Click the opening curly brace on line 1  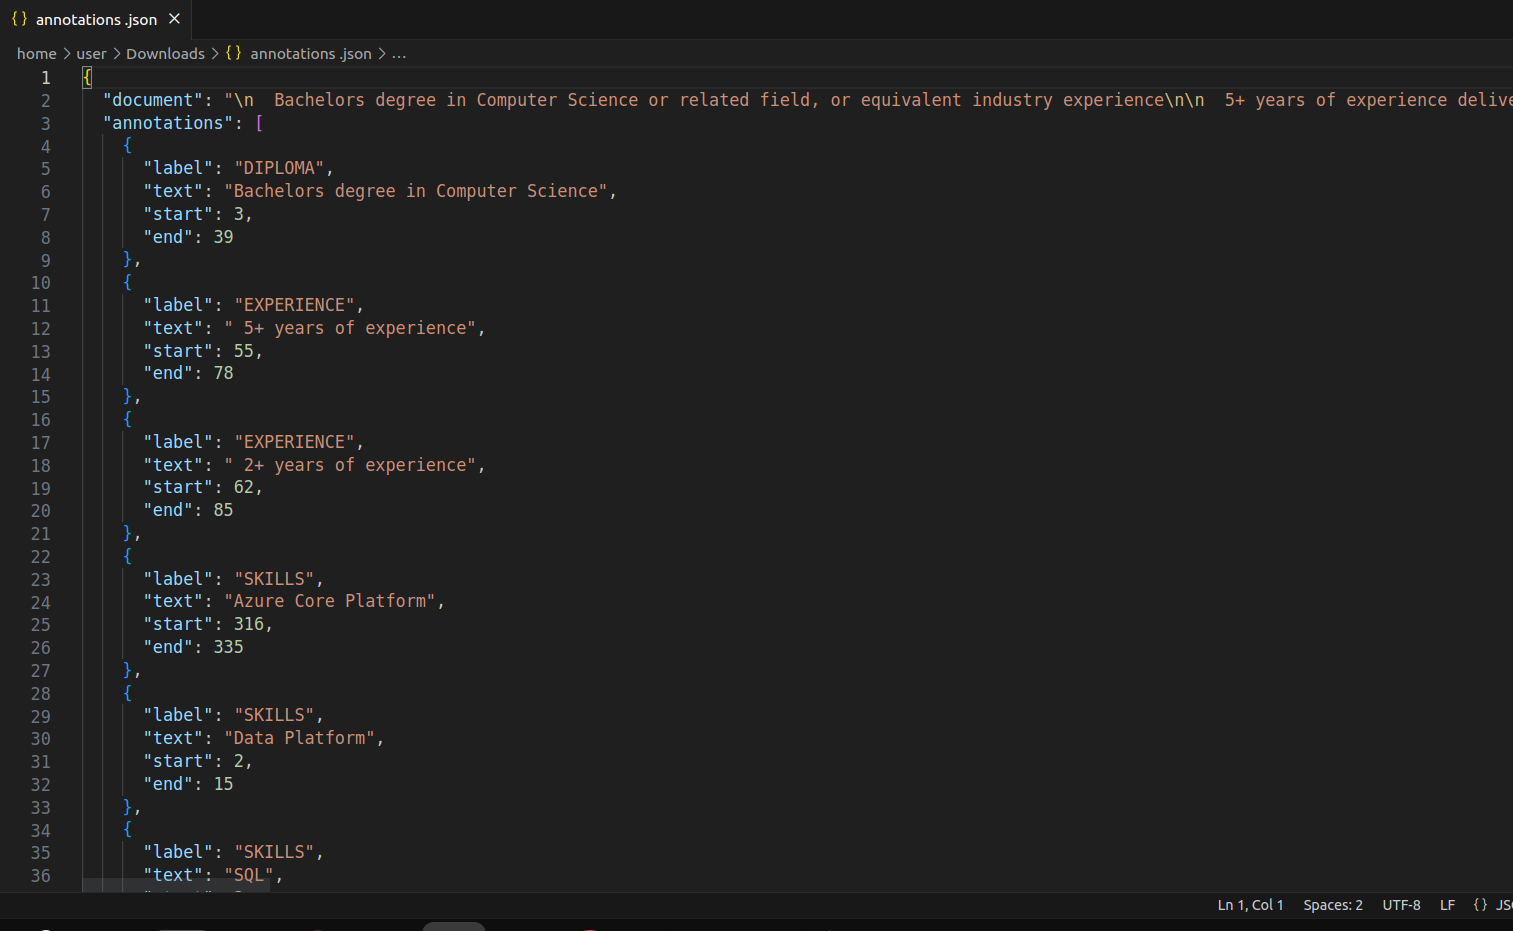point(87,78)
